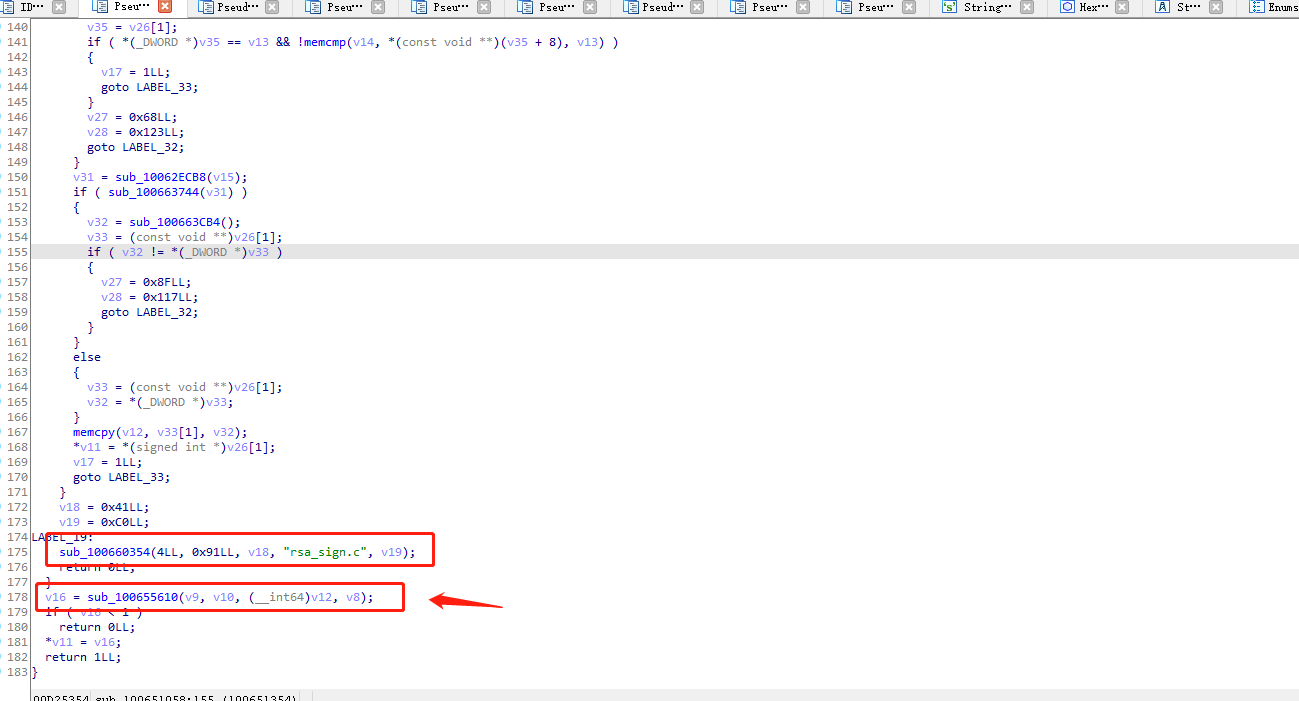Click the IDA View tab icon
The width and height of the screenshot is (1299, 701).
point(9,7)
